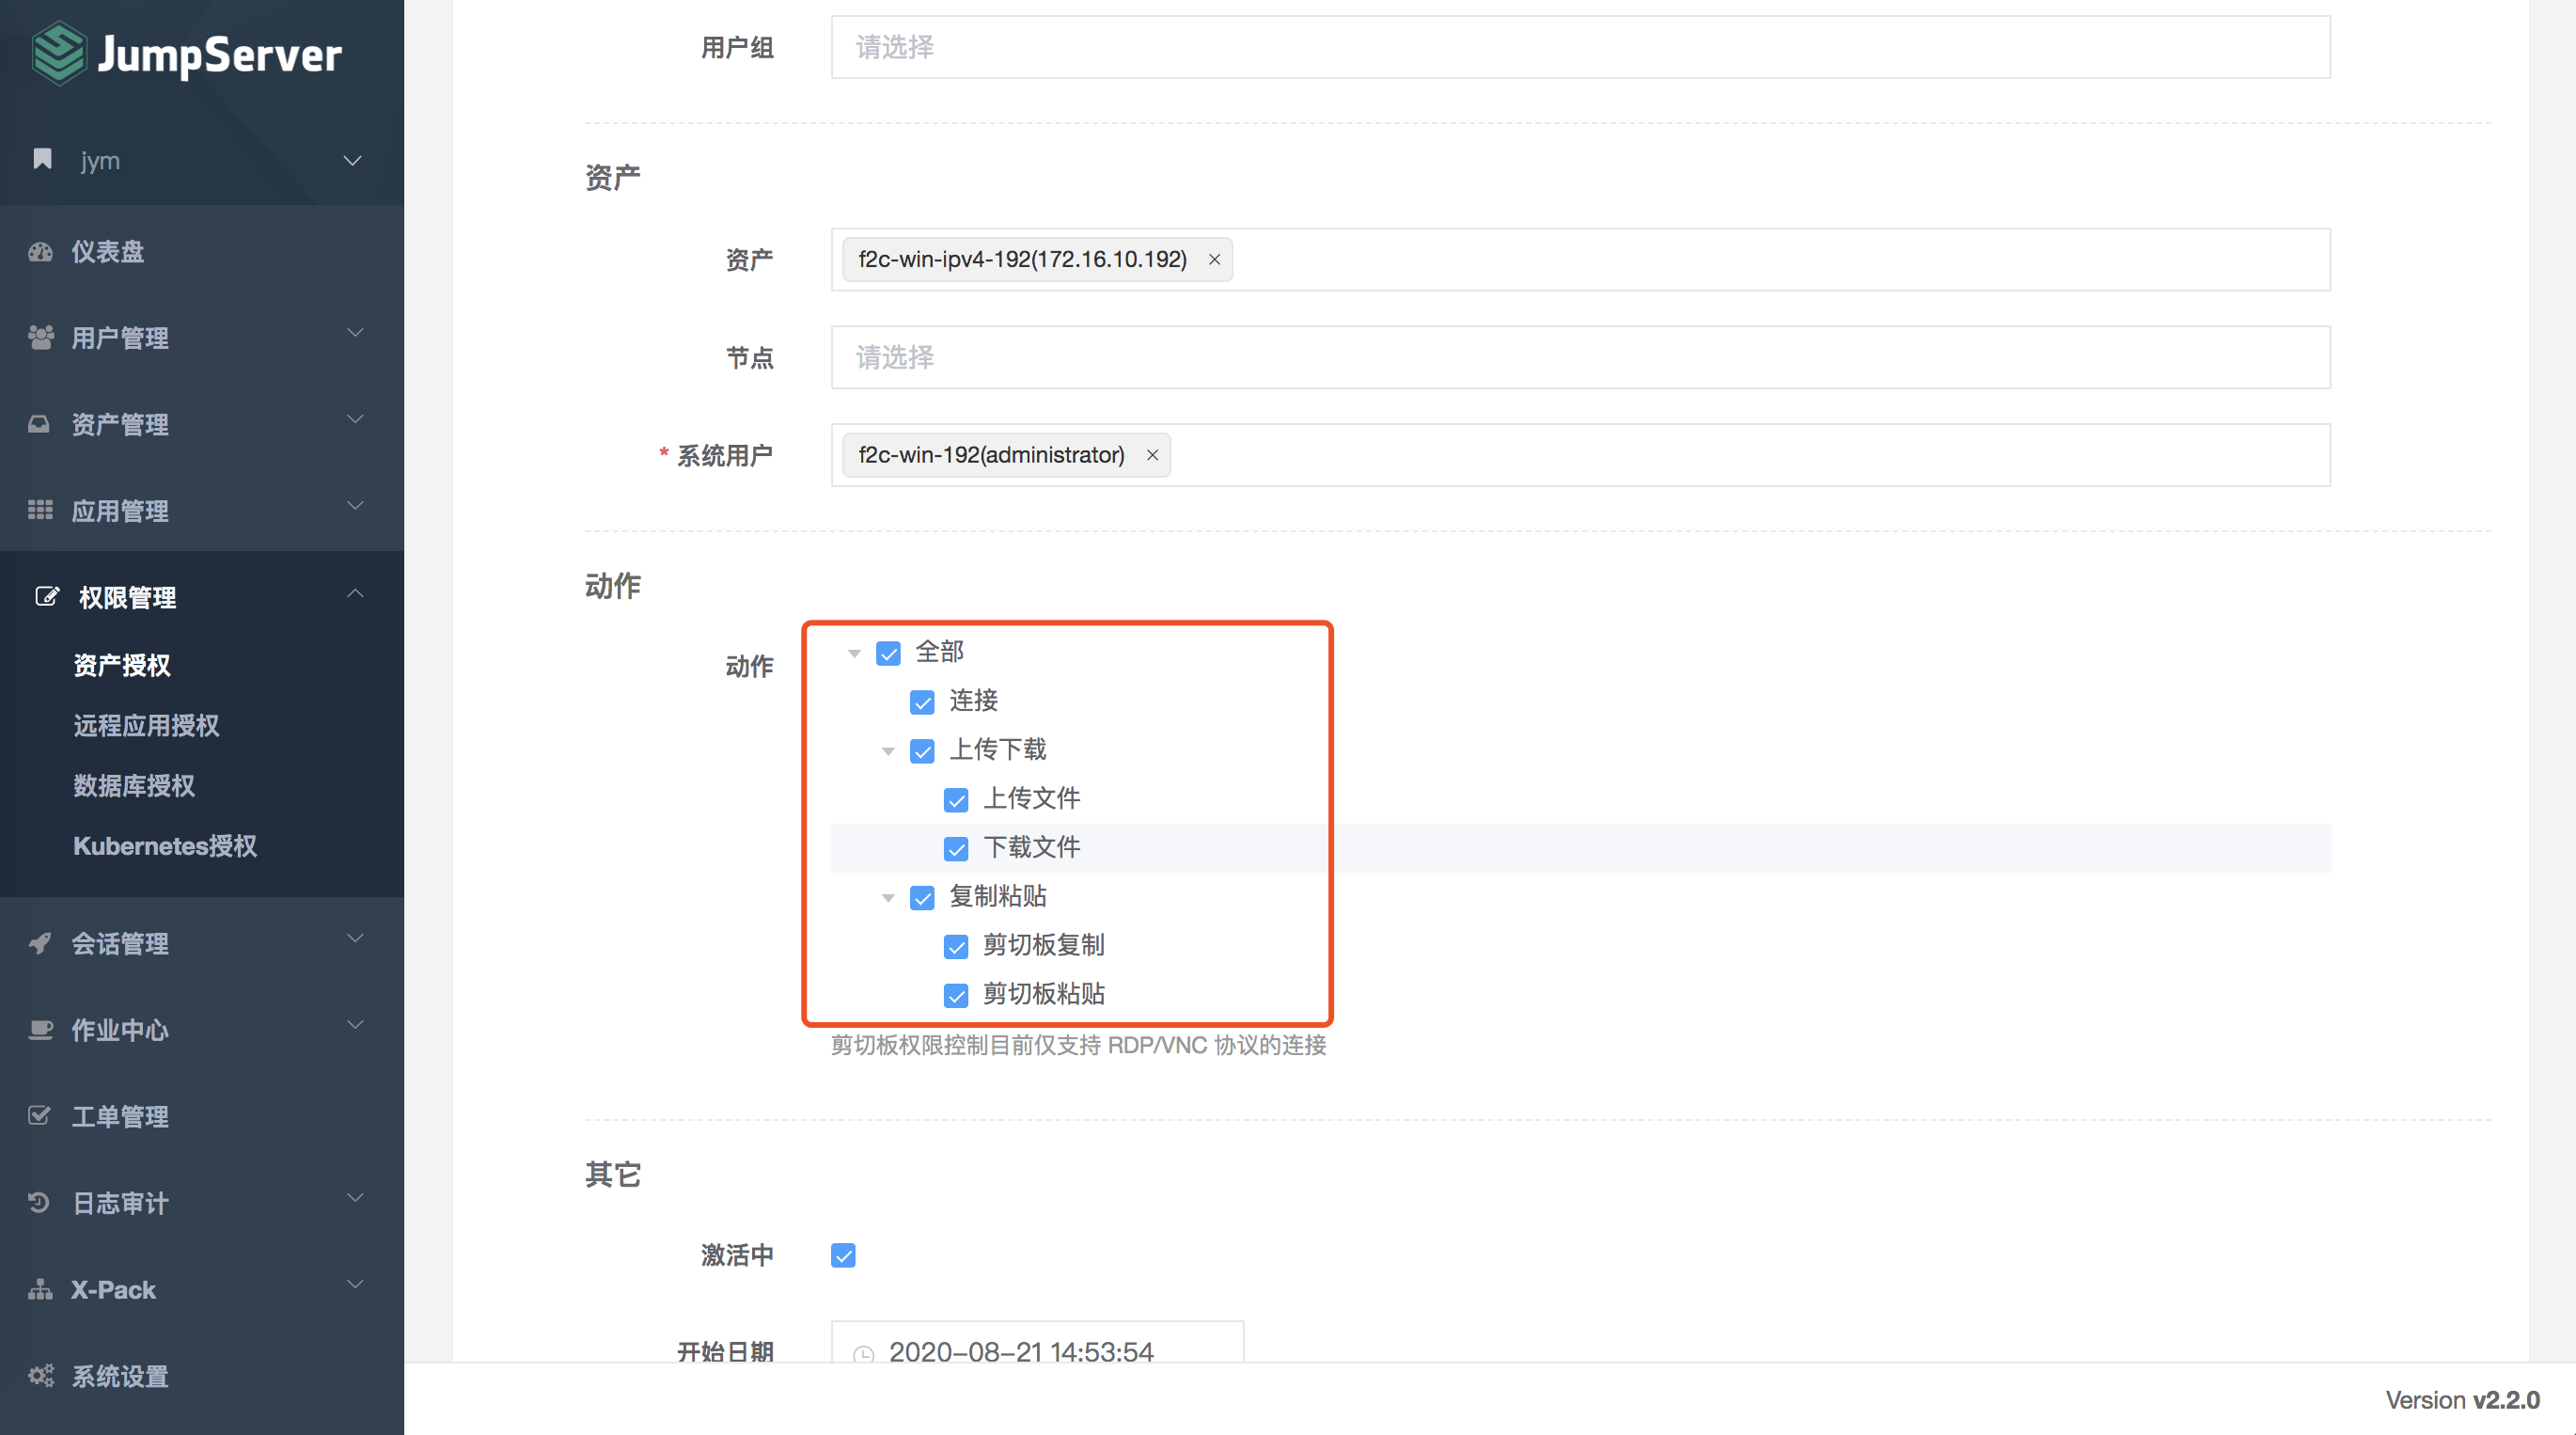This screenshot has height=1435, width=2576.
Task: Uncheck the 全部 actions checkbox
Action: tap(889, 654)
